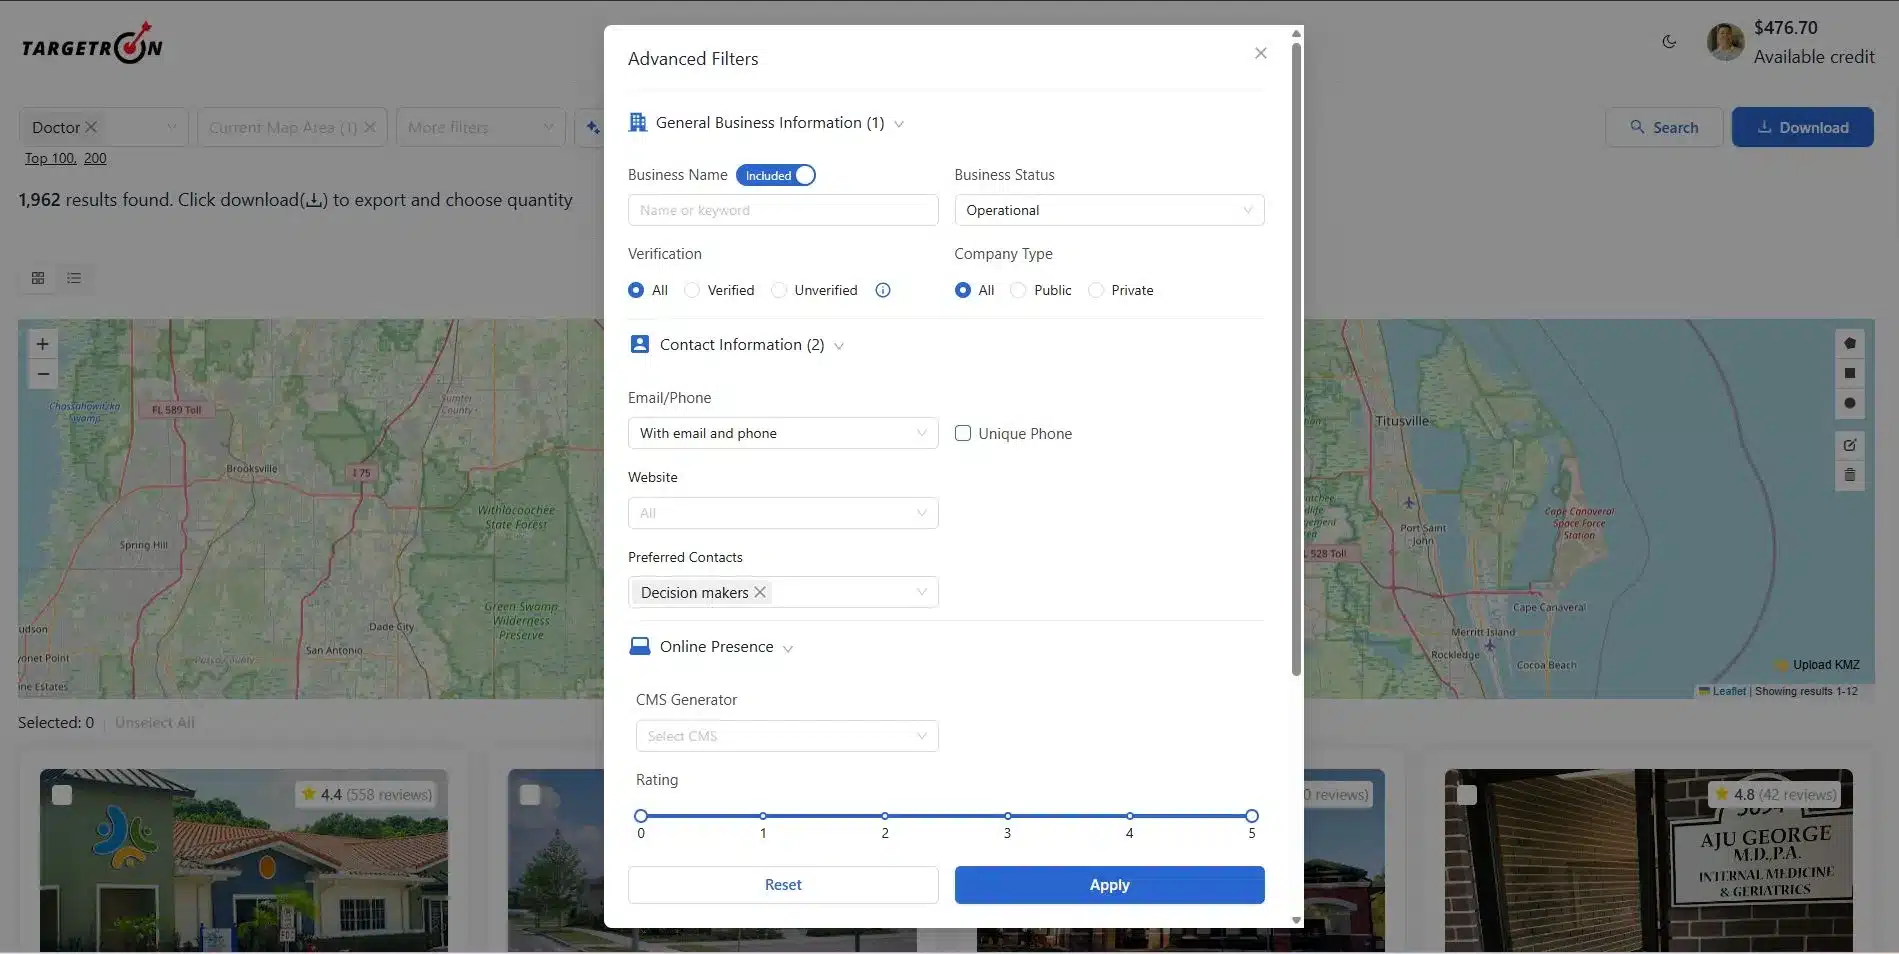1899x954 pixels.
Task: Click the verification info icon
Action: coord(883,290)
